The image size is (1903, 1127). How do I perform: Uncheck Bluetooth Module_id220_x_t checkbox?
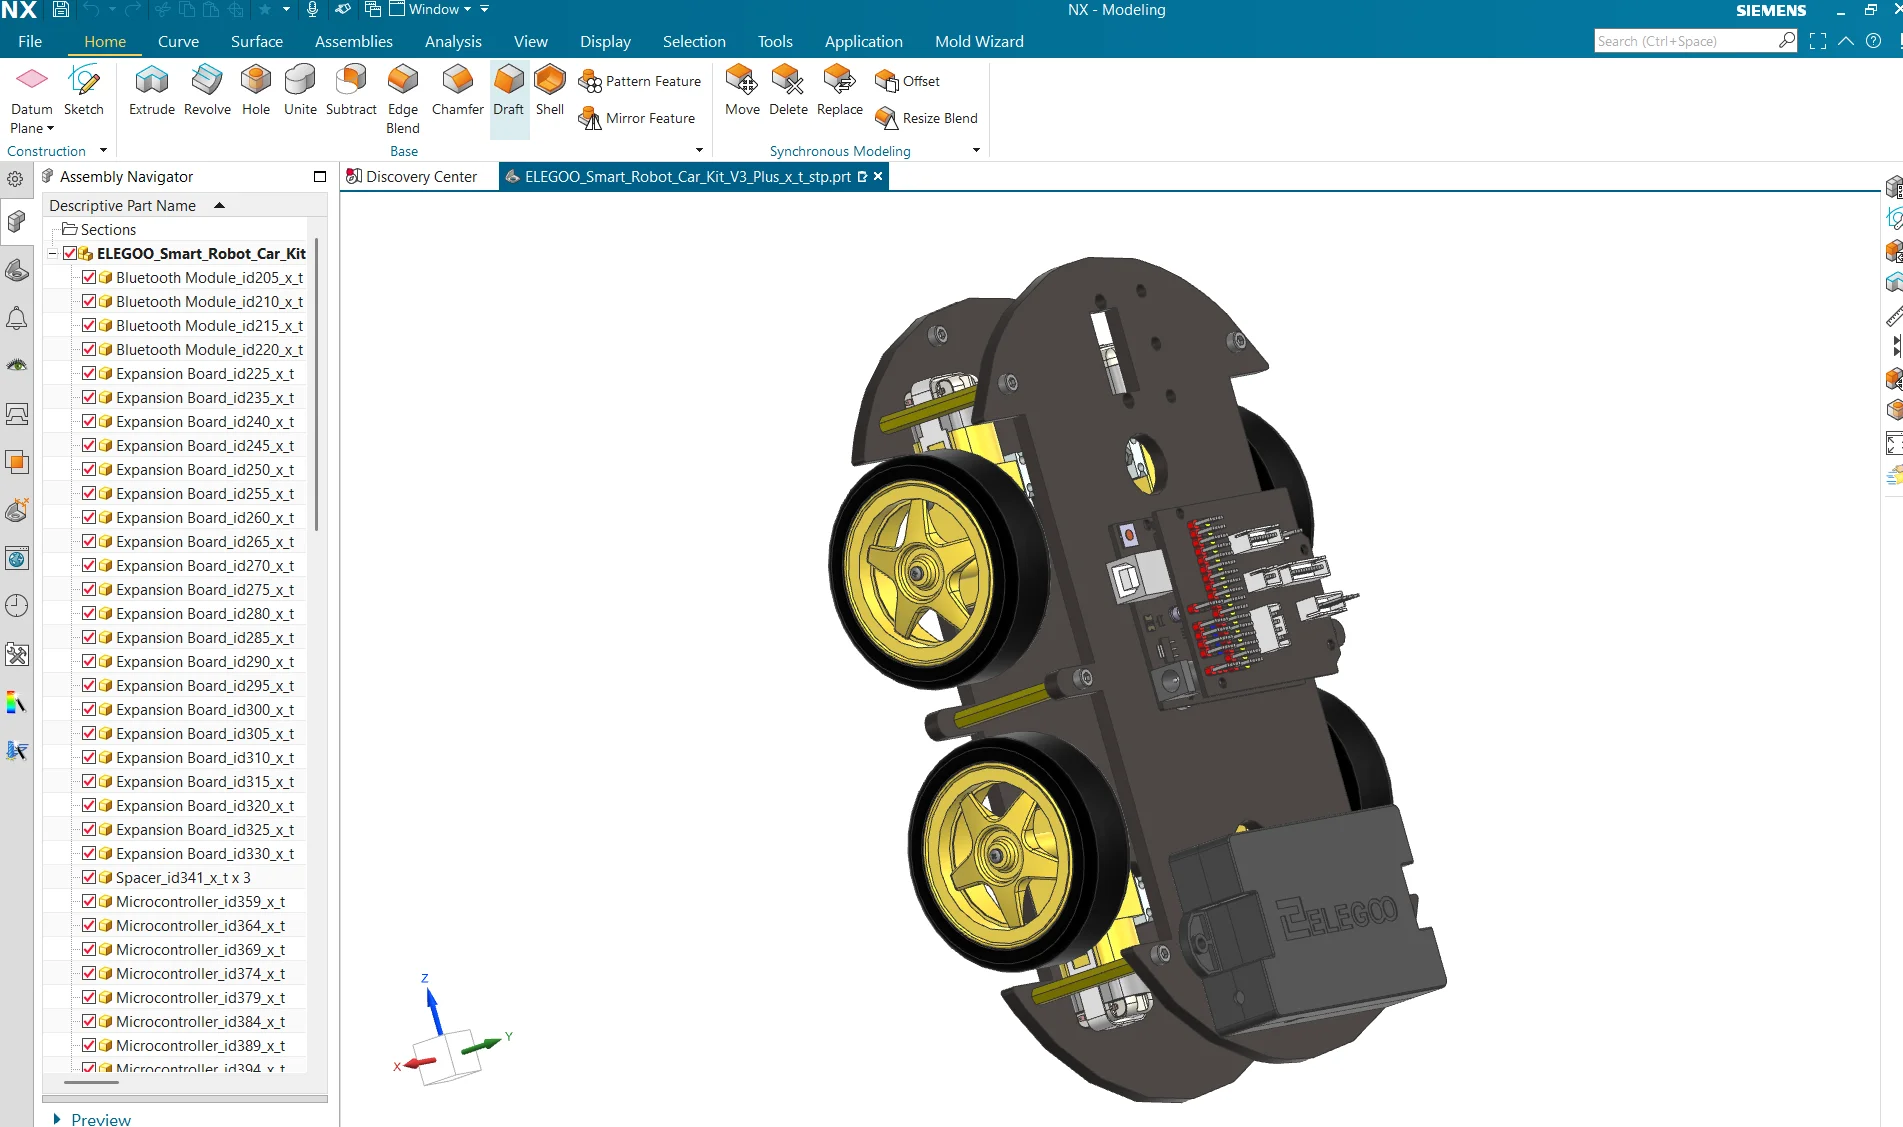click(89, 349)
